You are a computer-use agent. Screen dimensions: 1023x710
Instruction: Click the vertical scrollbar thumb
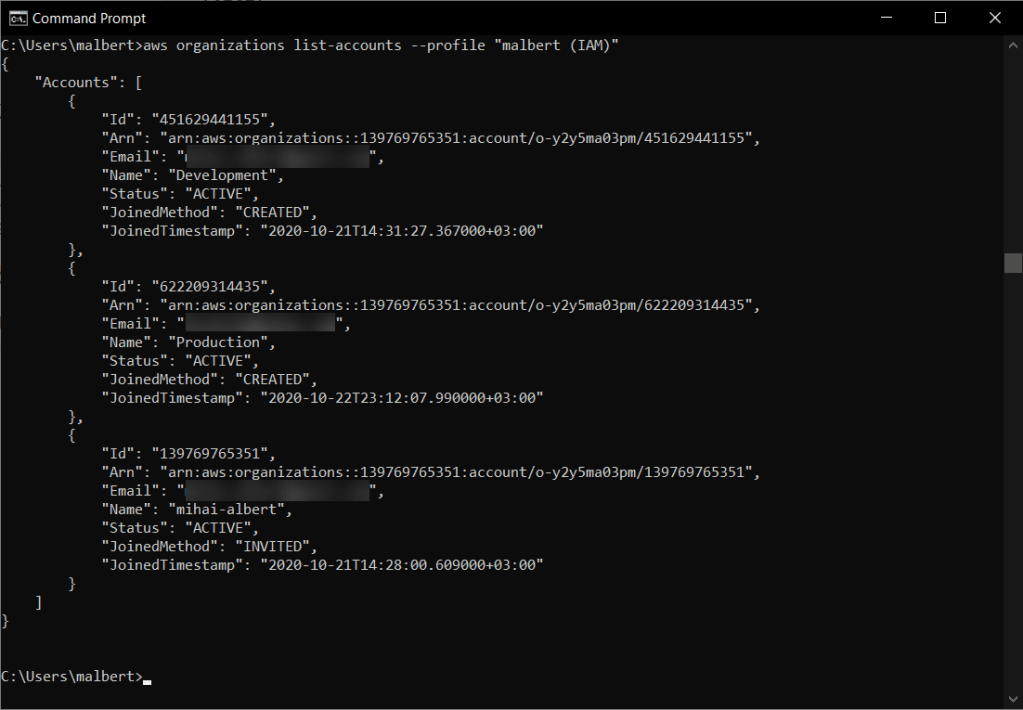coord(1012,262)
